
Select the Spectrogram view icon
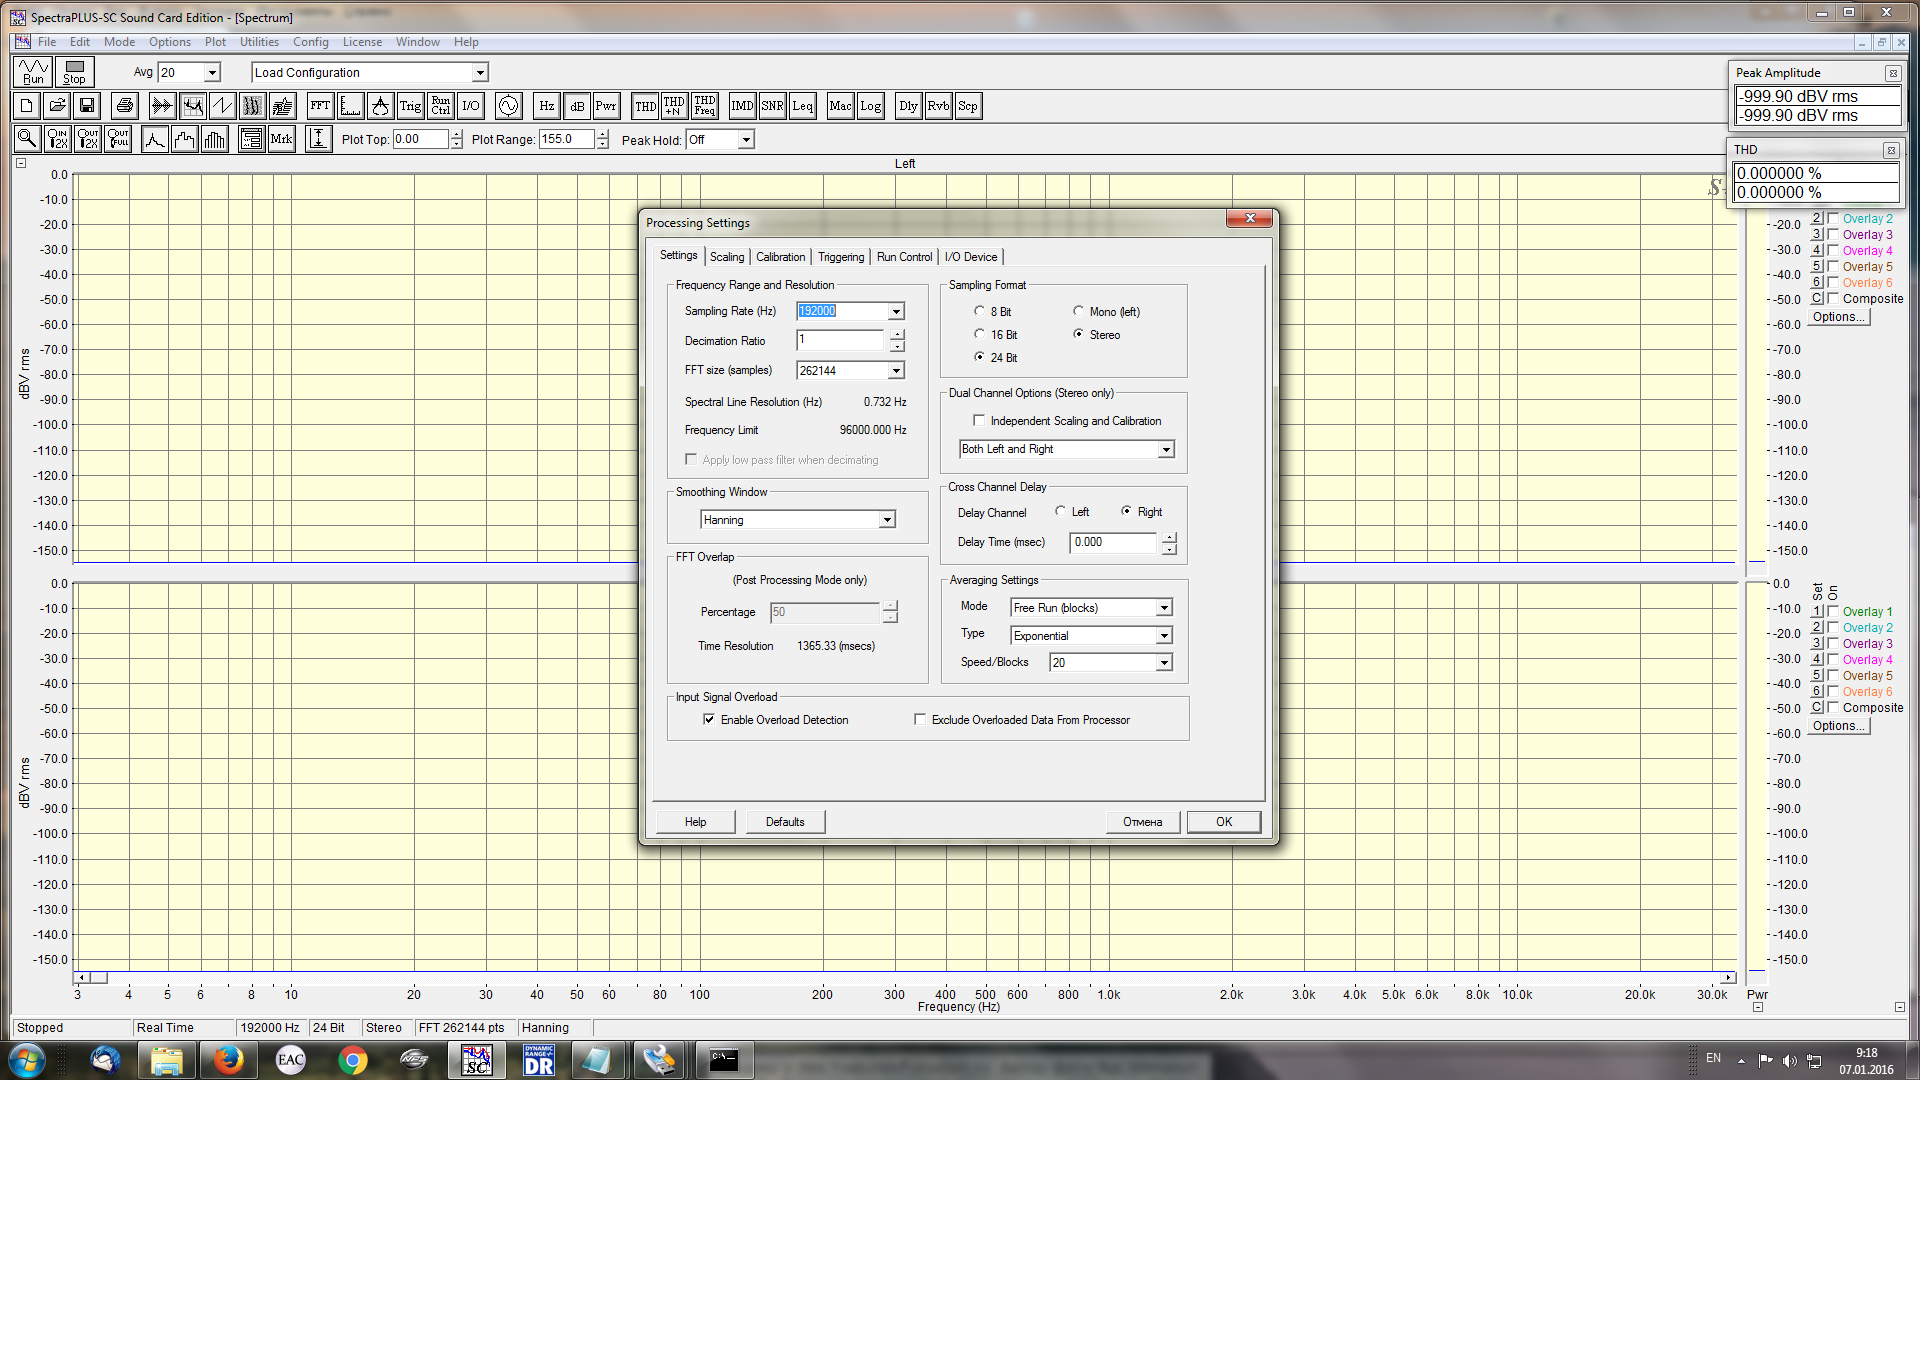pos(252,106)
